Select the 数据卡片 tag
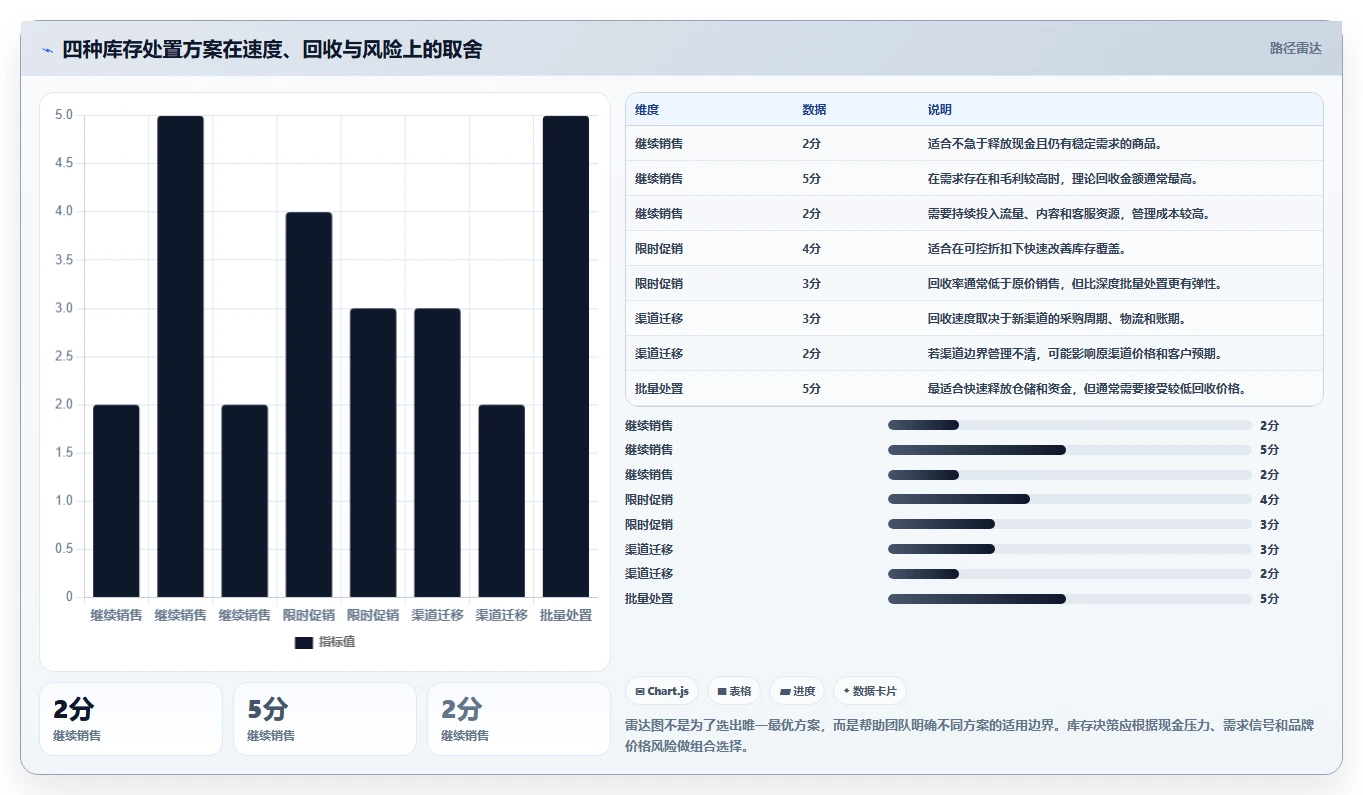Image resolution: width=1363 pixels, height=795 pixels. pyautogui.click(x=870, y=691)
